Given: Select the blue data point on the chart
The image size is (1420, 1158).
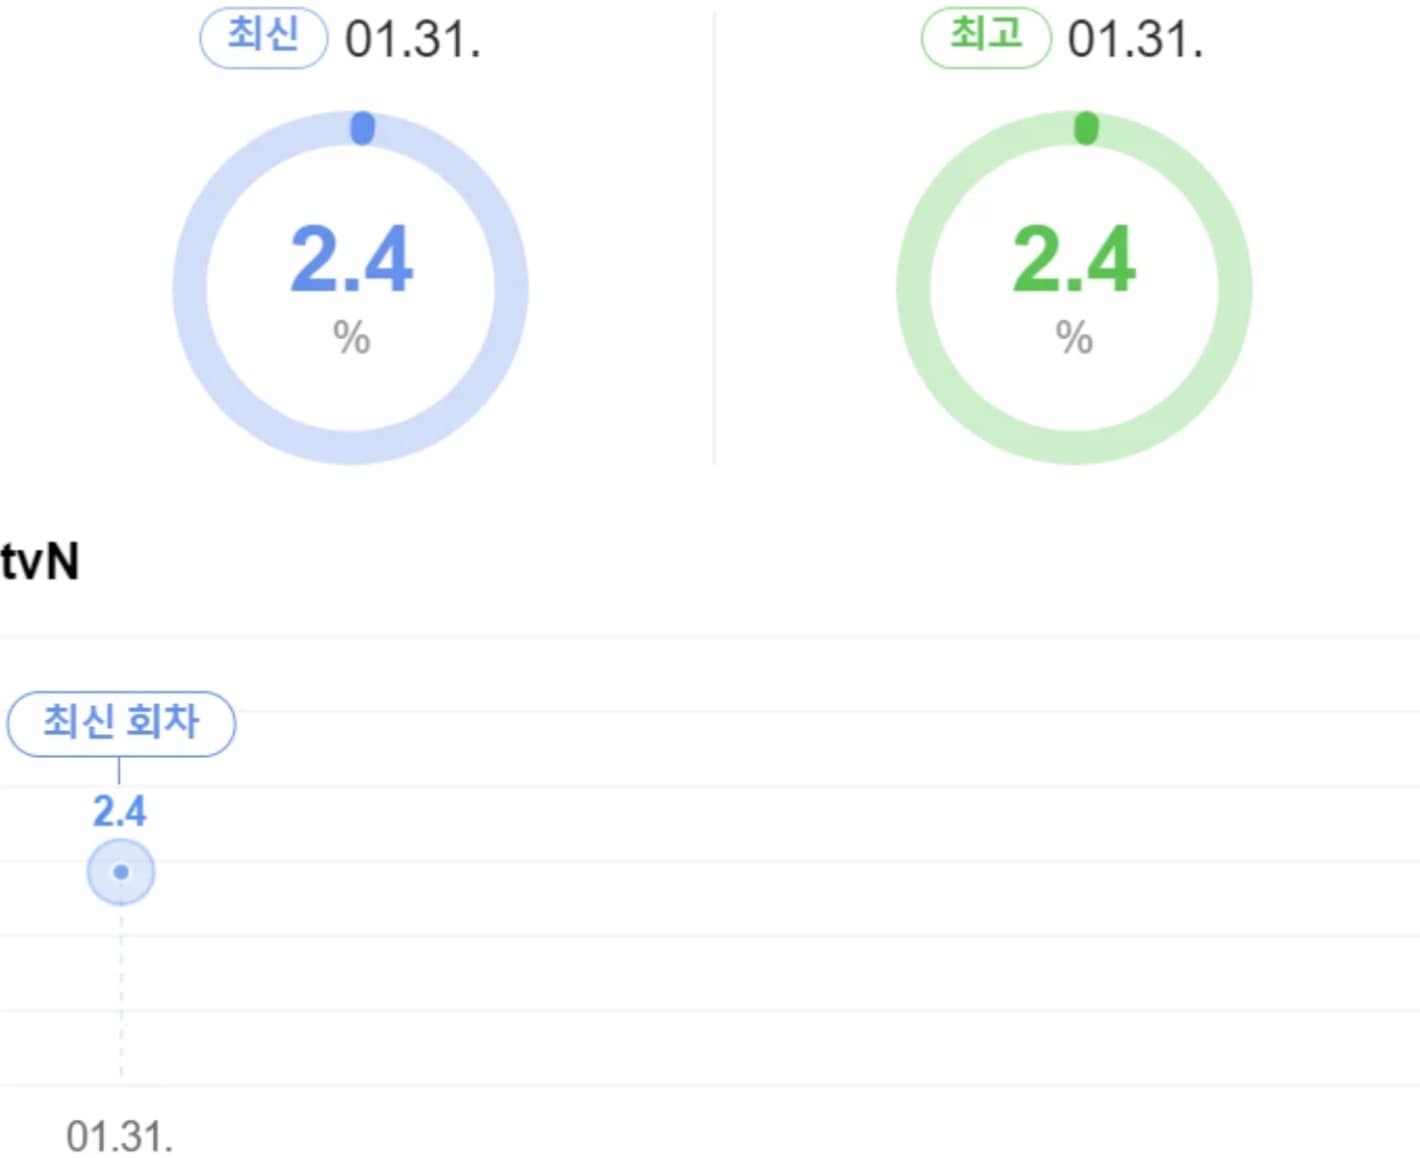Looking at the screenshot, I should point(121,872).
